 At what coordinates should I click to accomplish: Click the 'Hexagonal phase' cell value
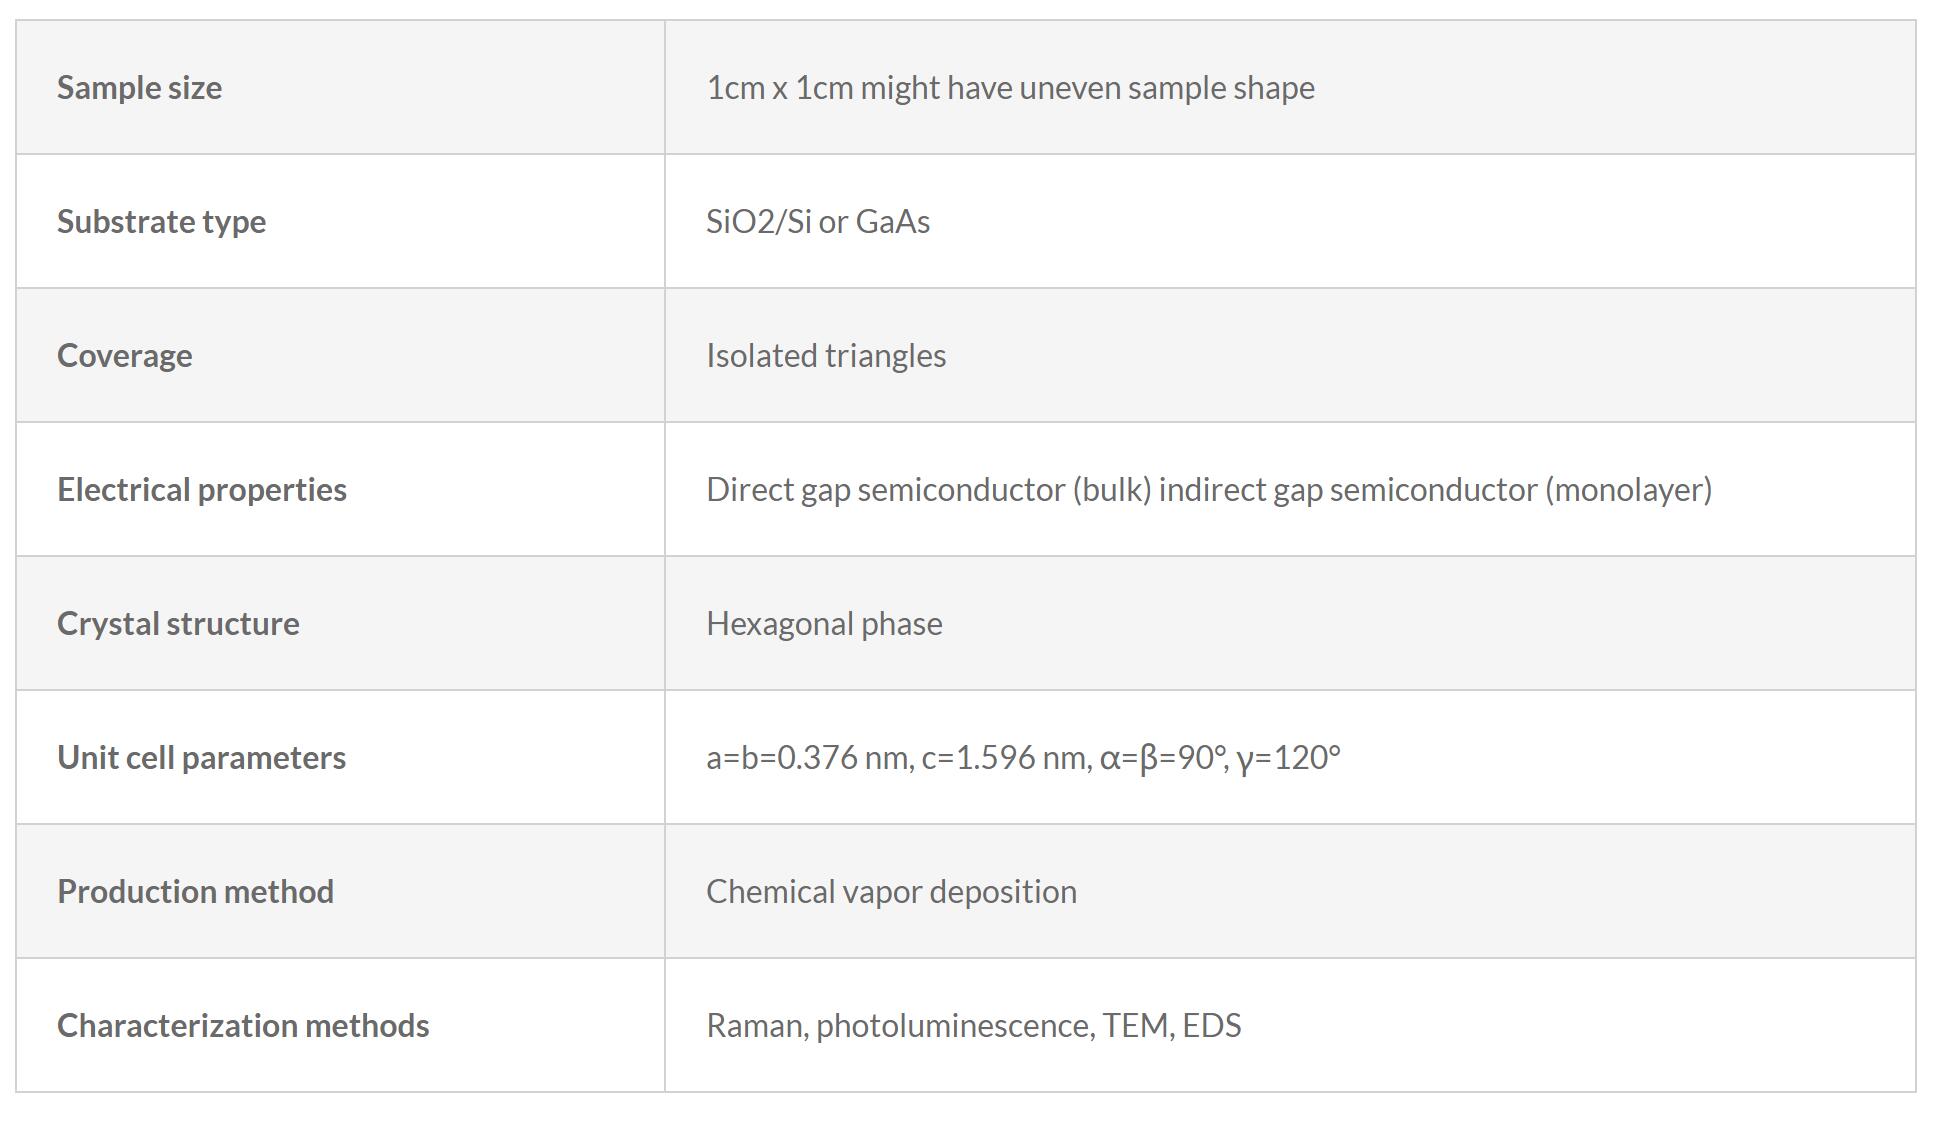point(824,624)
